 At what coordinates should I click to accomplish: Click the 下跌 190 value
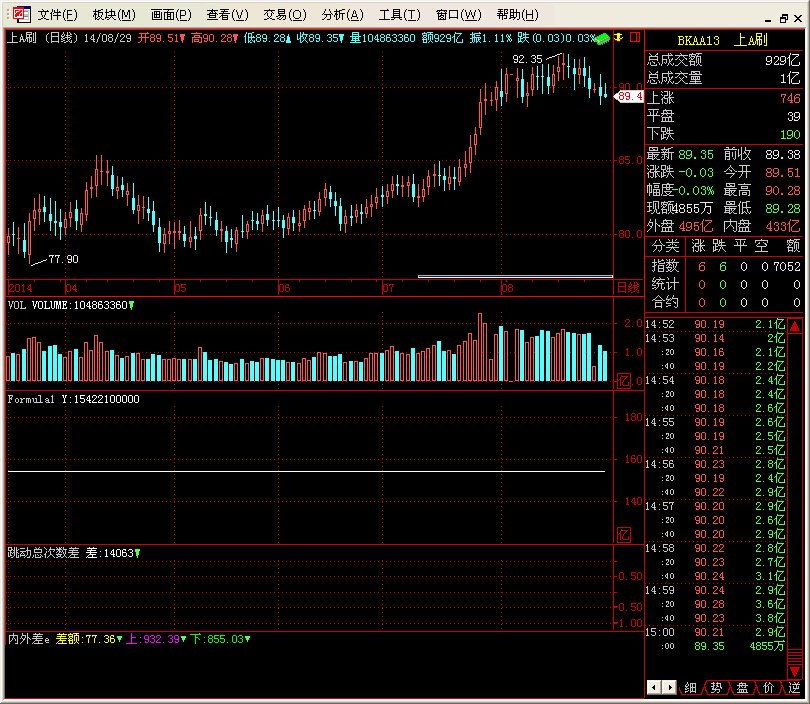[x=790, y=134]
